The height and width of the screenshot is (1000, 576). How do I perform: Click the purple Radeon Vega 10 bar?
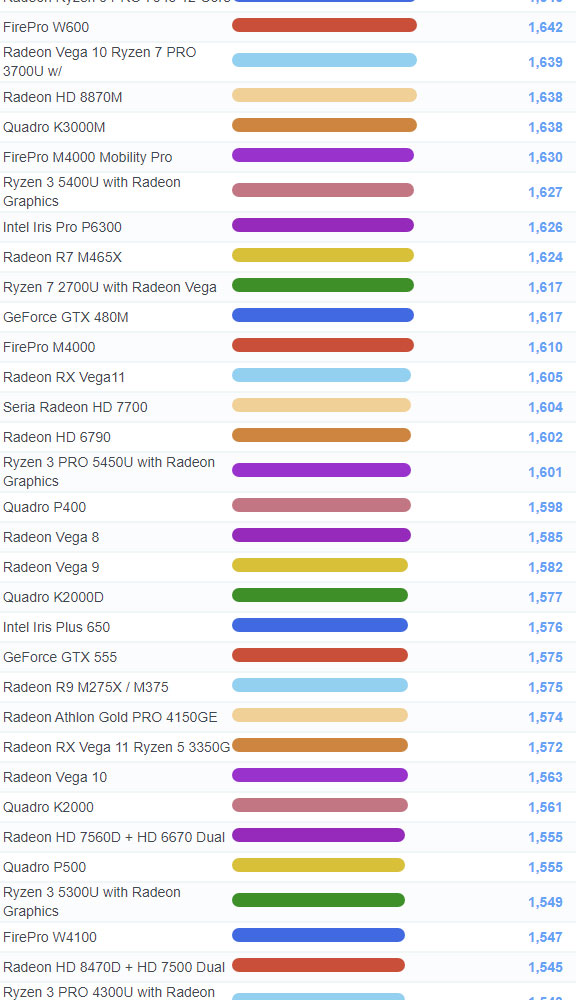[x=320, y=776]
